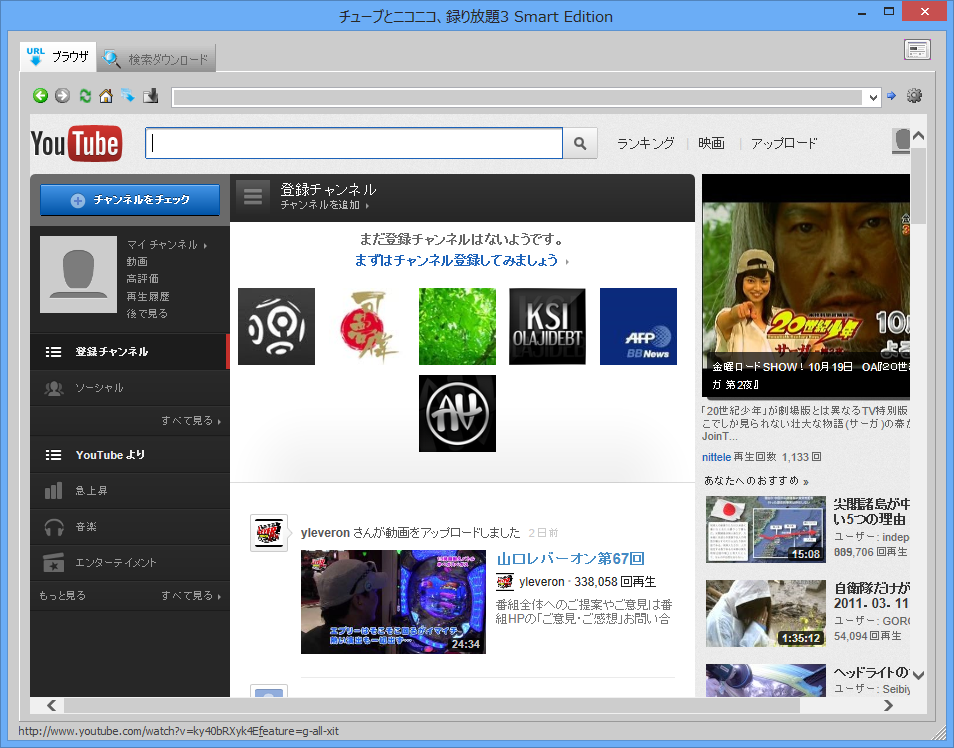
Task: Click あなたへのおすすめ heading link
Action: (x=756, y=481)
